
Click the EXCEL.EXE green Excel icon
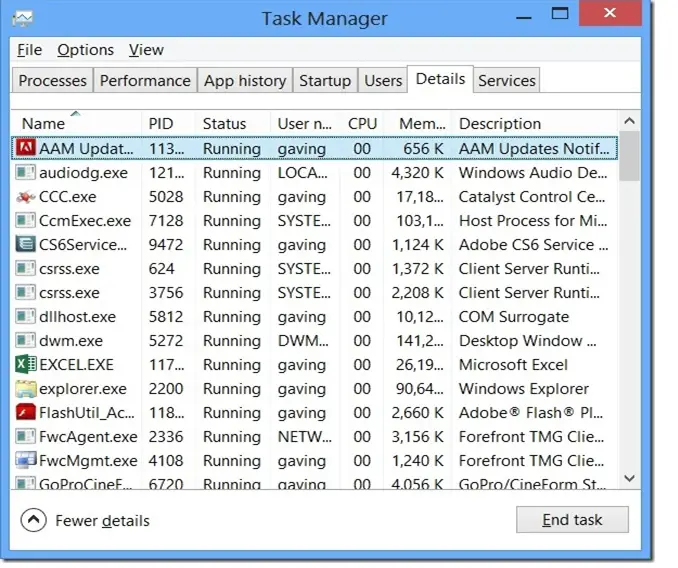(26, 364)
